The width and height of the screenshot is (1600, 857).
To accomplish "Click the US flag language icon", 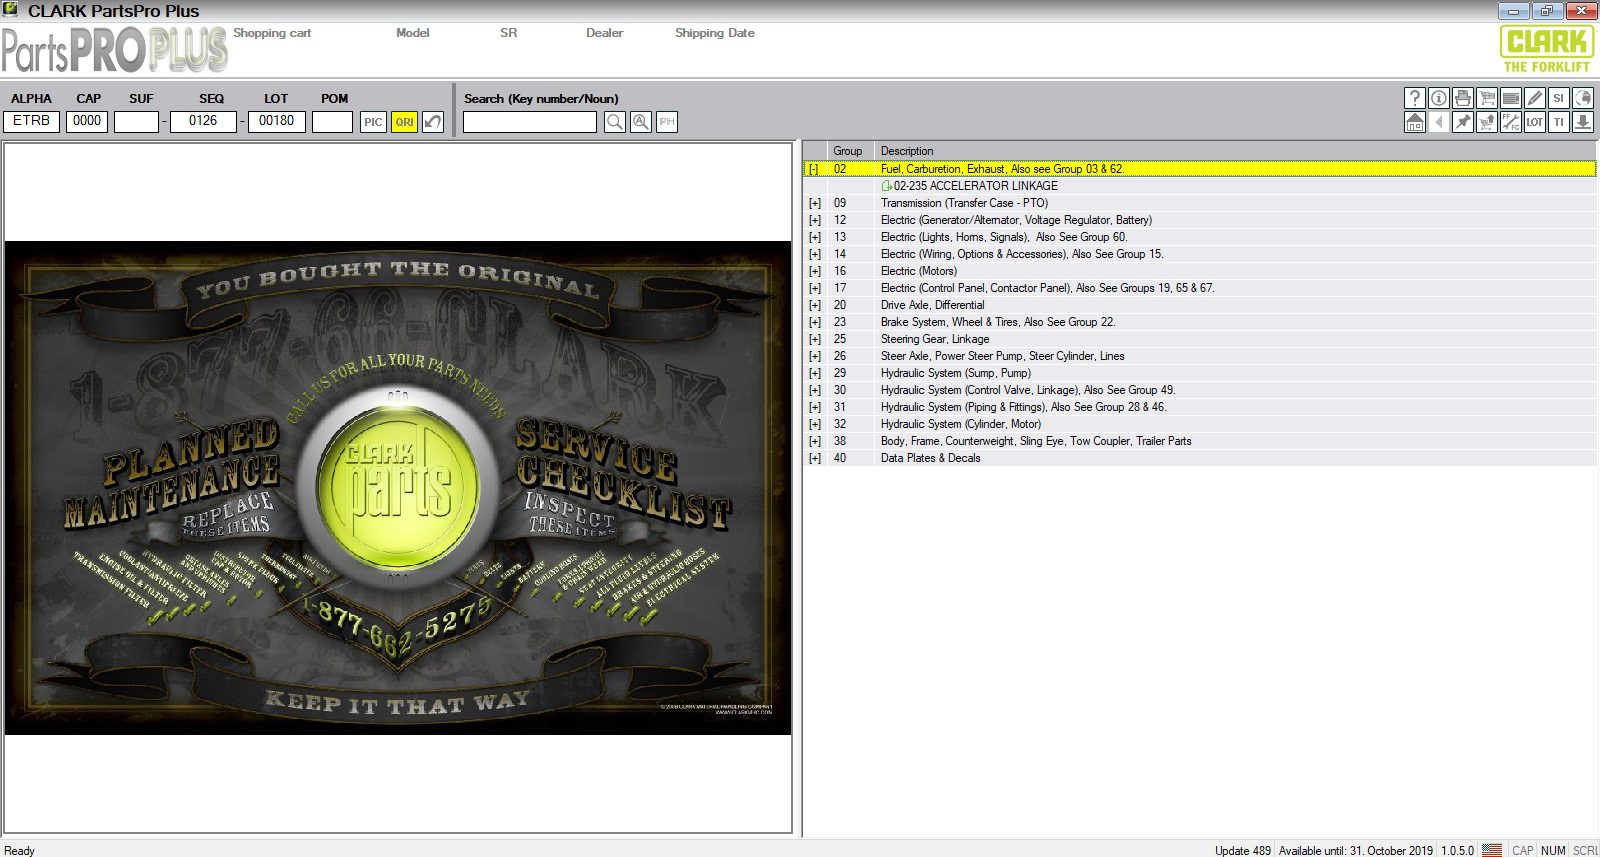I will (x=1492, y=850).
